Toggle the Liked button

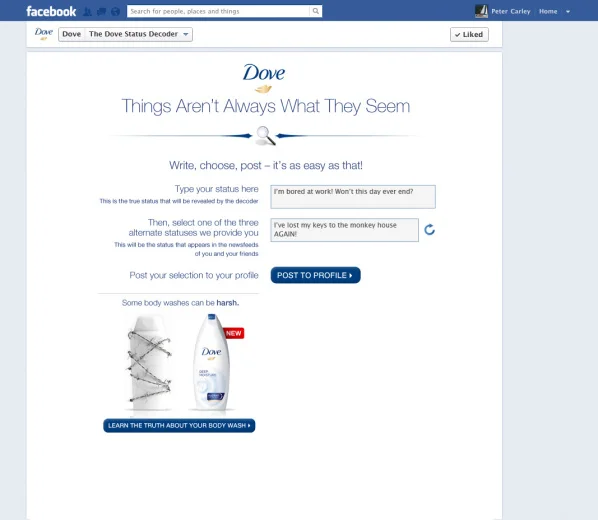click(x=469, y=34)
